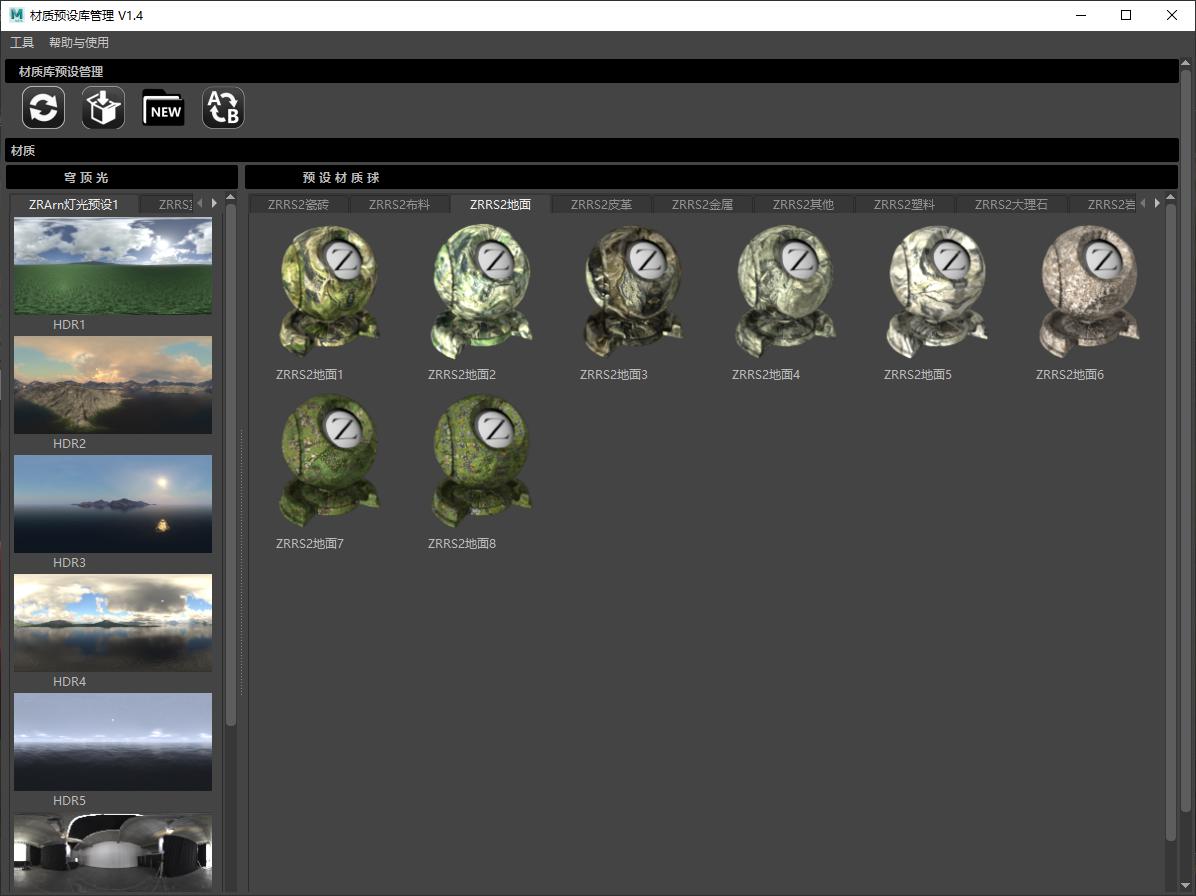This screenshot has width=1196, height=896.
Task: Select the ZRRS2地面8 material ball
Action: tap(481, 461)
